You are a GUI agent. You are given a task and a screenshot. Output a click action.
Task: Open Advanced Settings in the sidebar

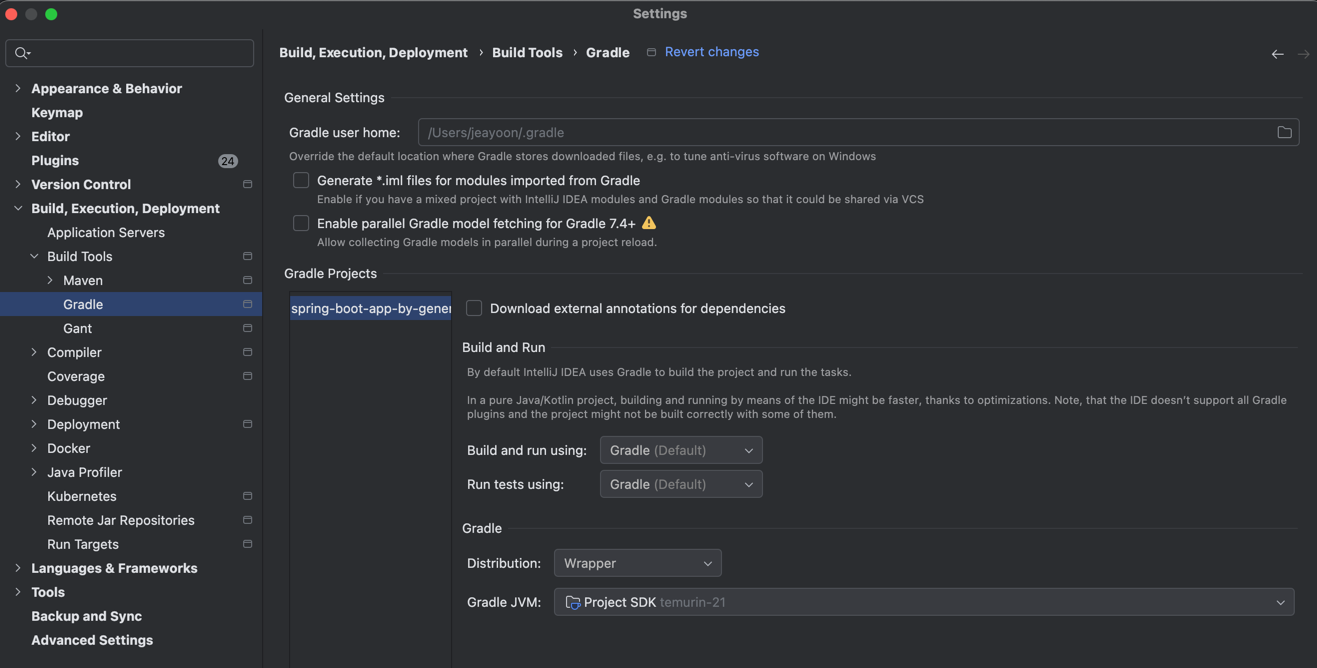[x=92, y=640]
